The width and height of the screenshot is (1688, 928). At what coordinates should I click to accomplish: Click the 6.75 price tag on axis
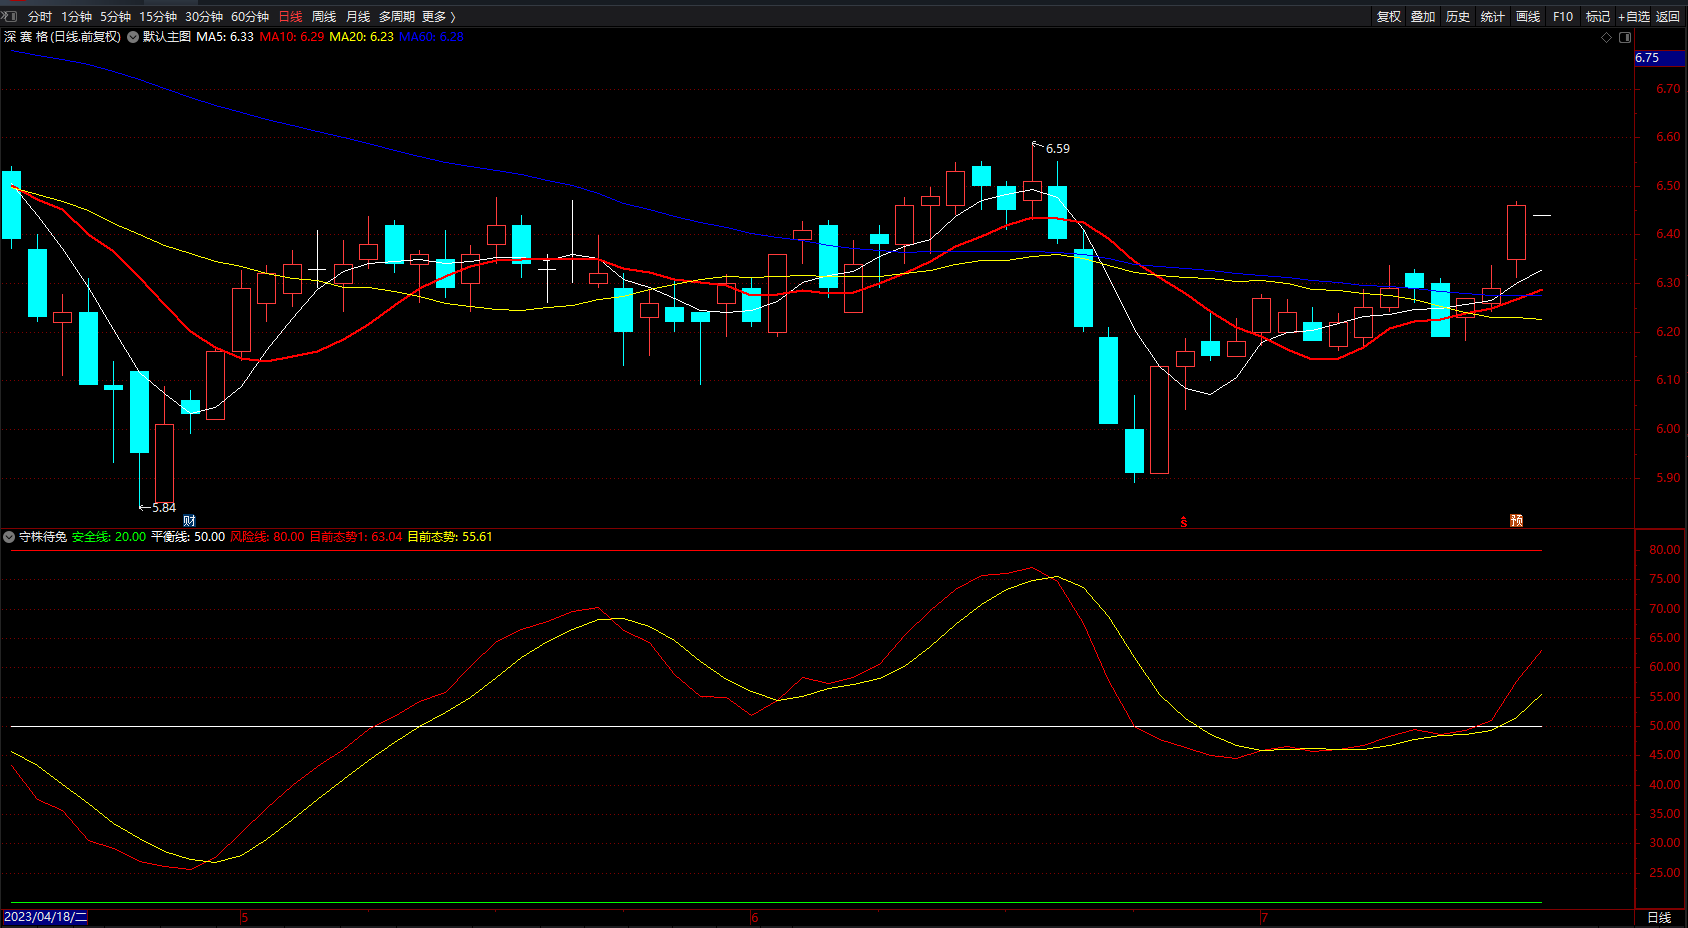(x=1660, y=58)
